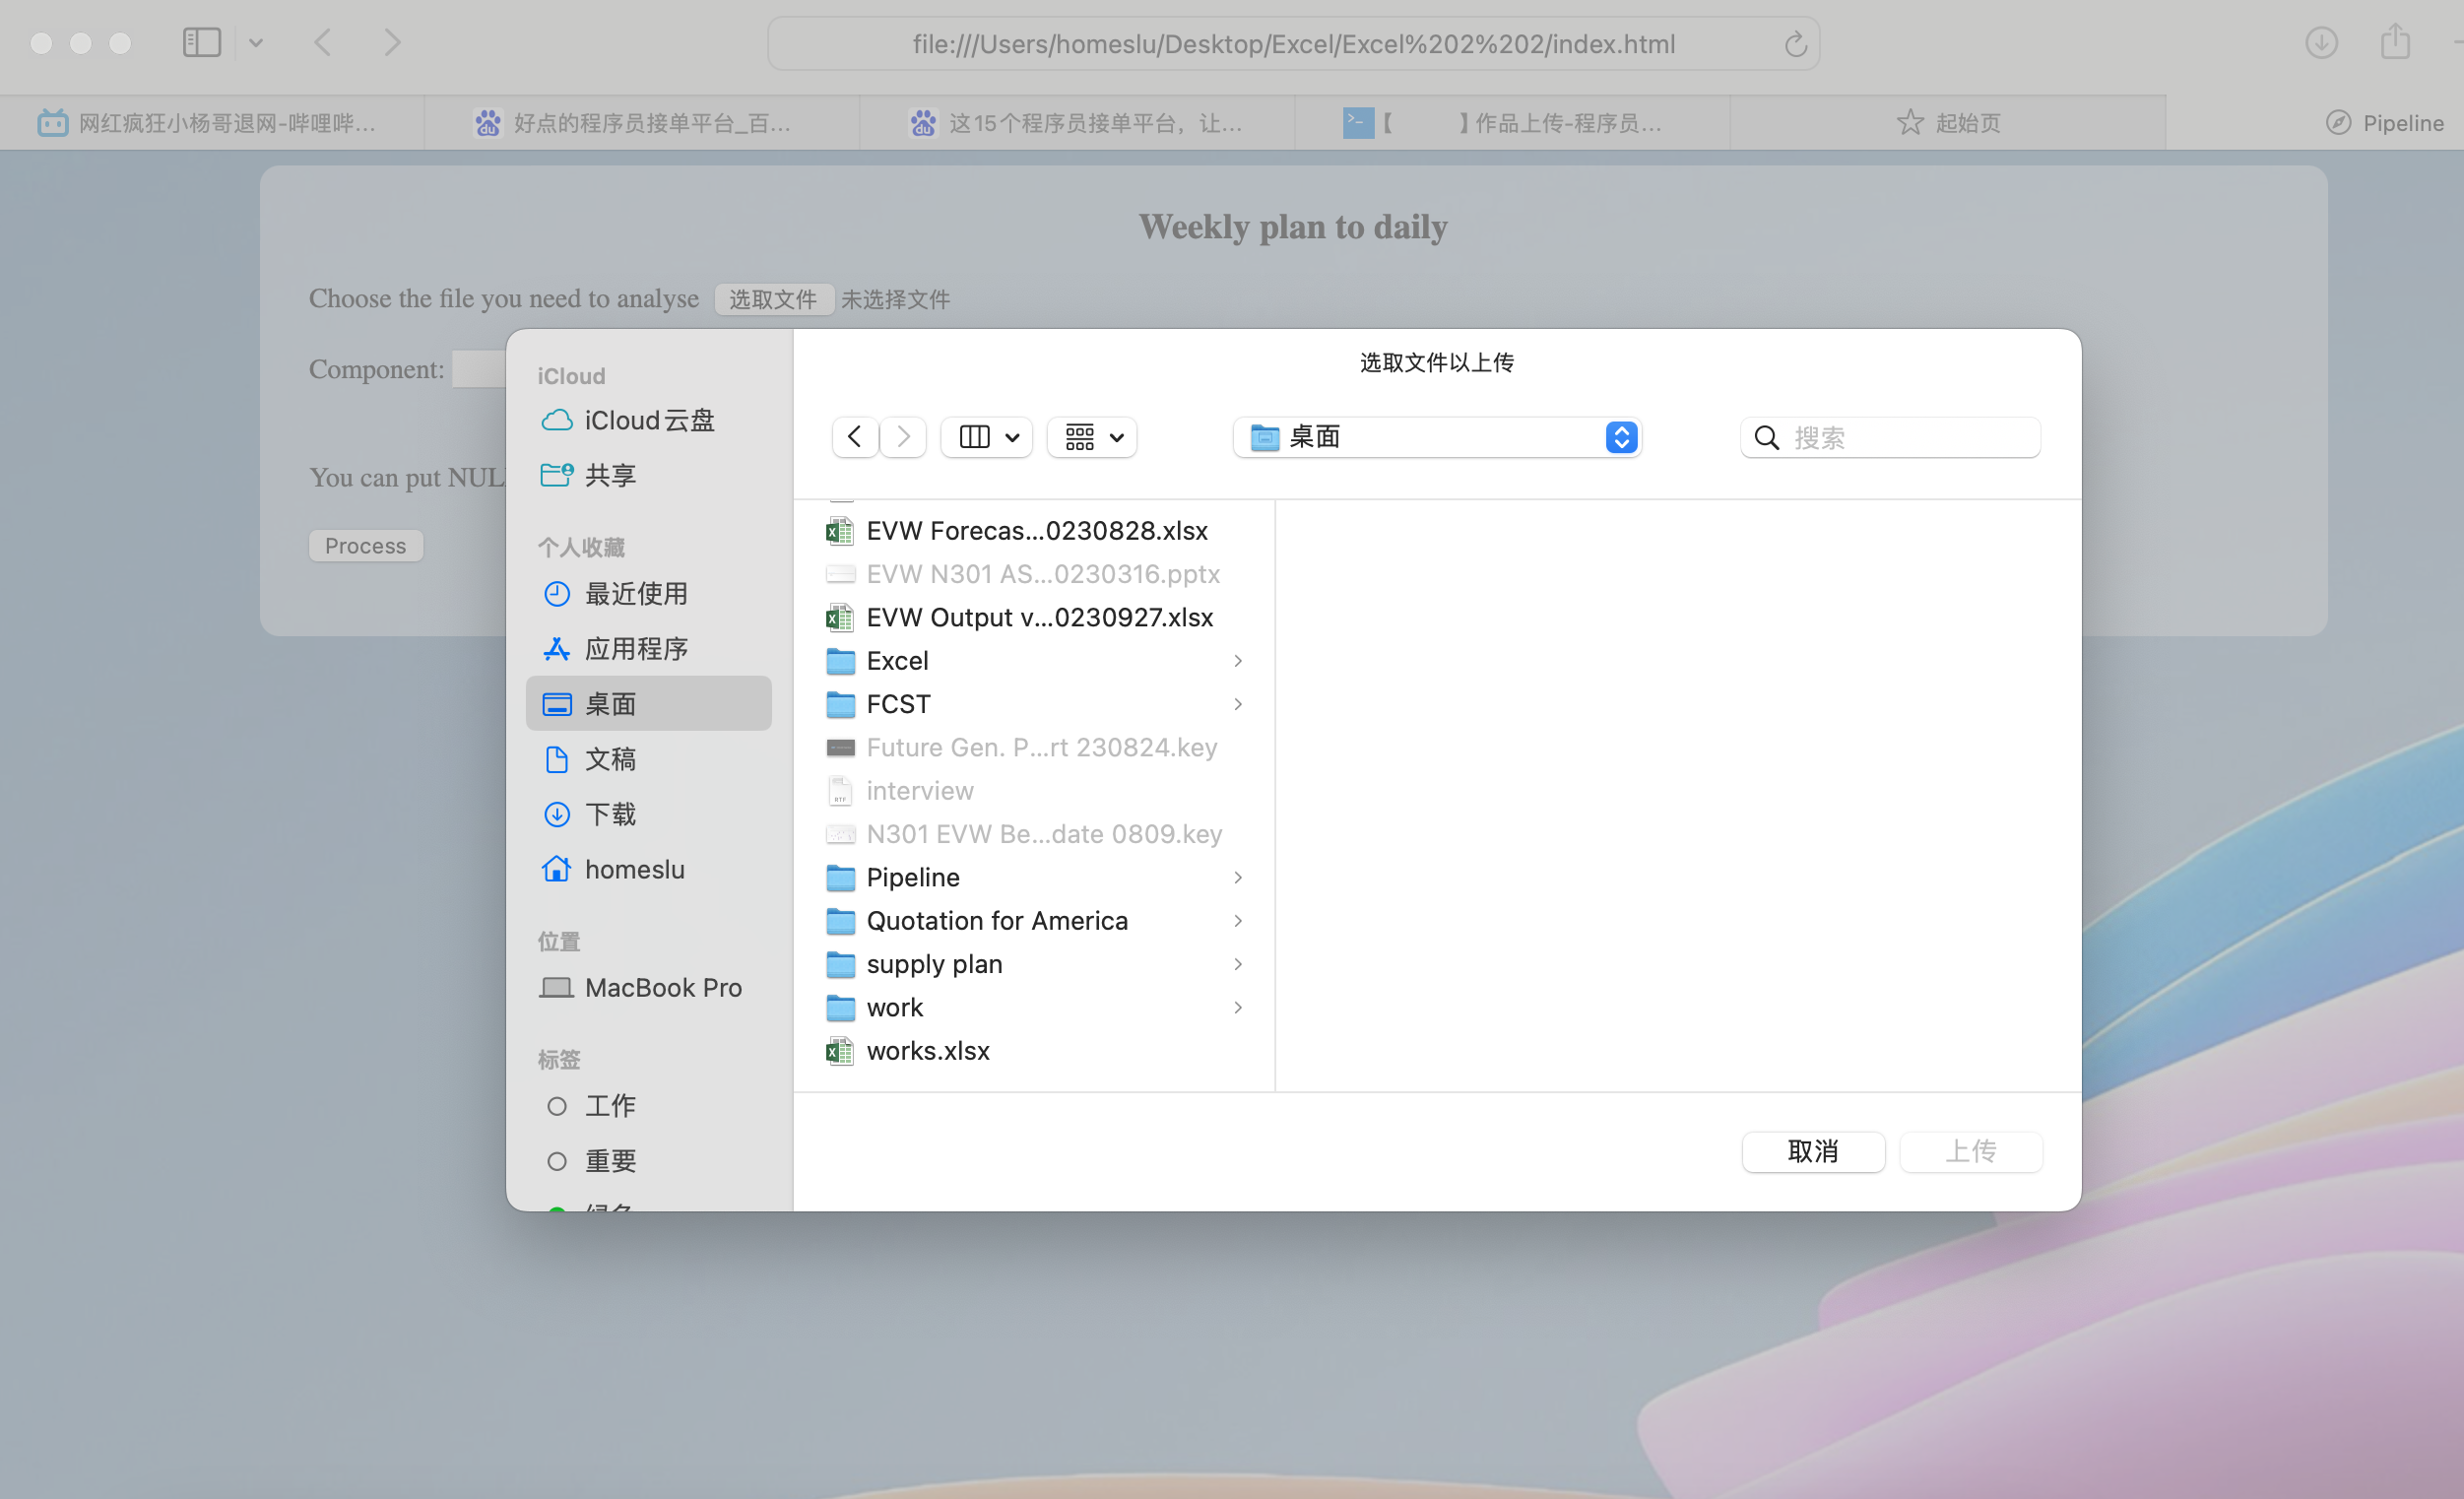The width and height of the screenshot is (2464, 1499).
Task: Open homeslu home folder in sidebar
Action: 649,869
